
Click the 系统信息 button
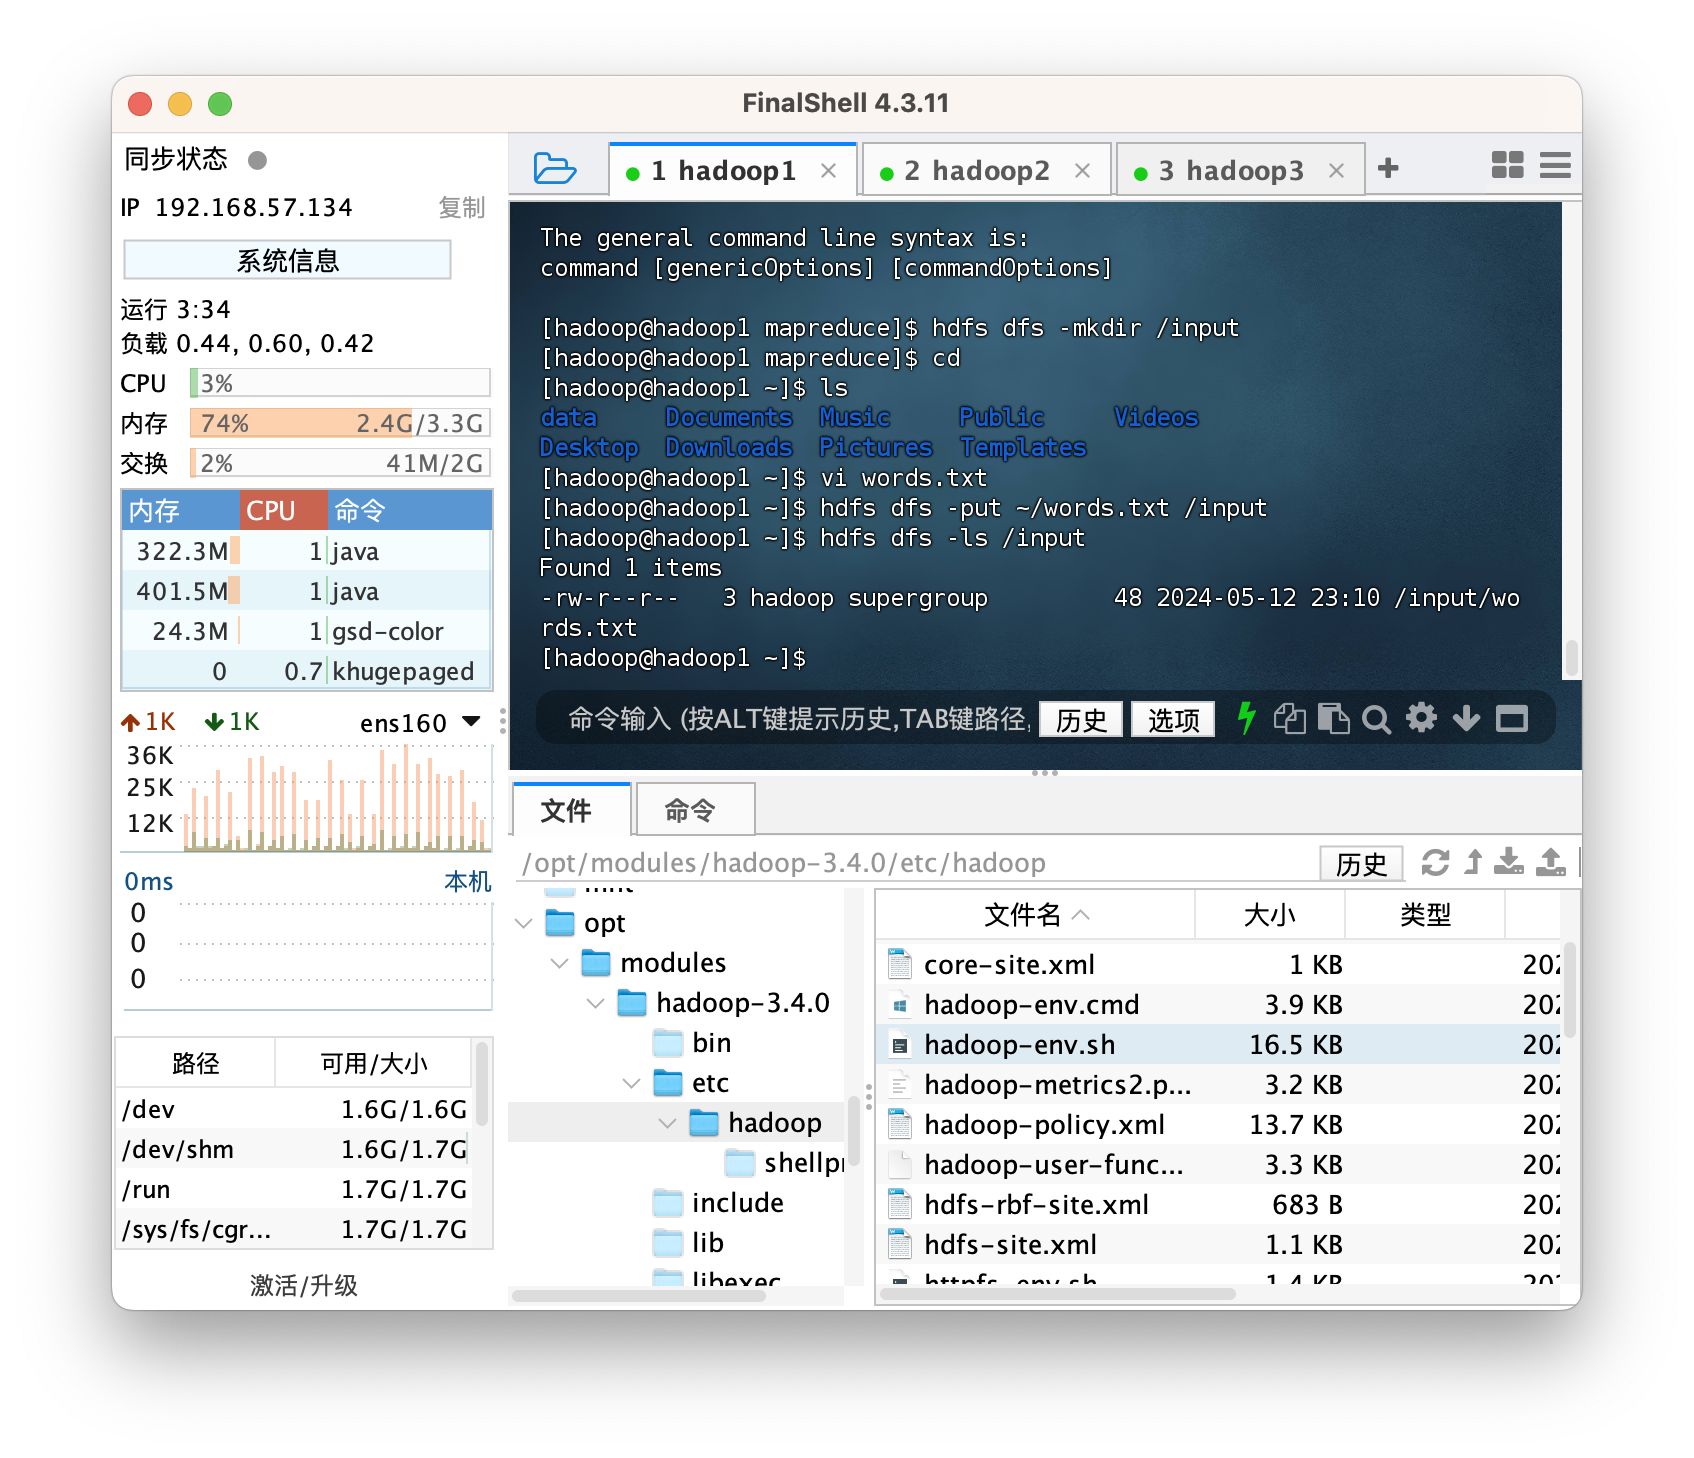[x=287, y=260]
